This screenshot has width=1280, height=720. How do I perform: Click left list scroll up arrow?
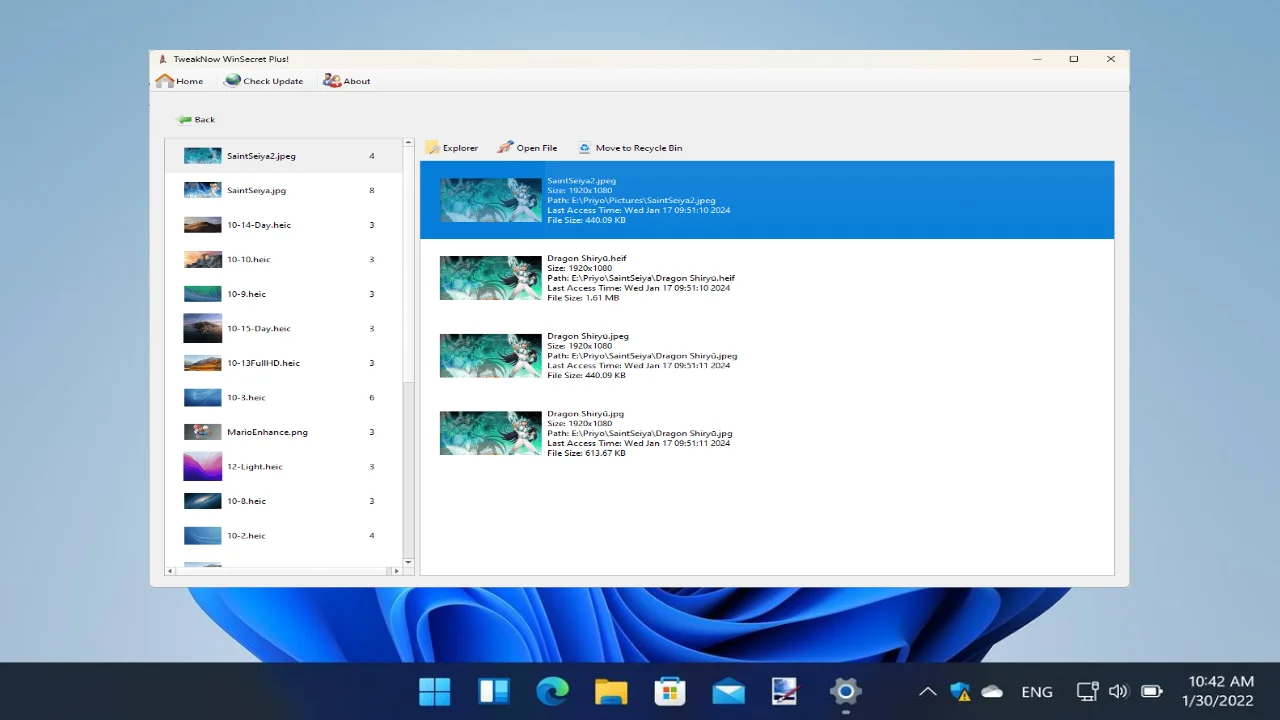[408, 143]
